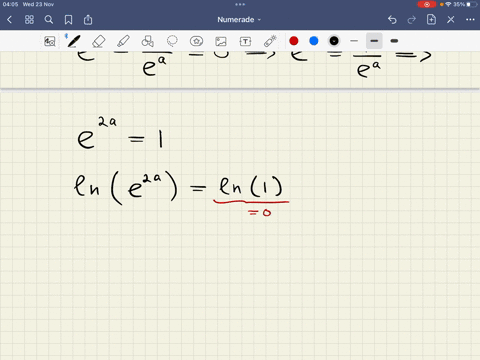This screenshot has height=360, width=480.
Task: Select the Laser pointer tool
Action: pos(270,41)
